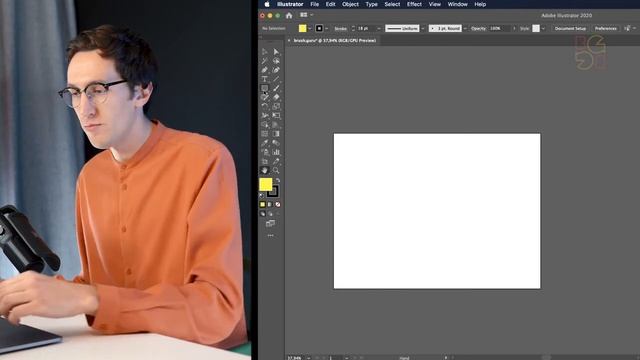Image resolution: width=640 pixels, height=360 pixels.
Task: Select the Blend tool
Action: [276, 143]
